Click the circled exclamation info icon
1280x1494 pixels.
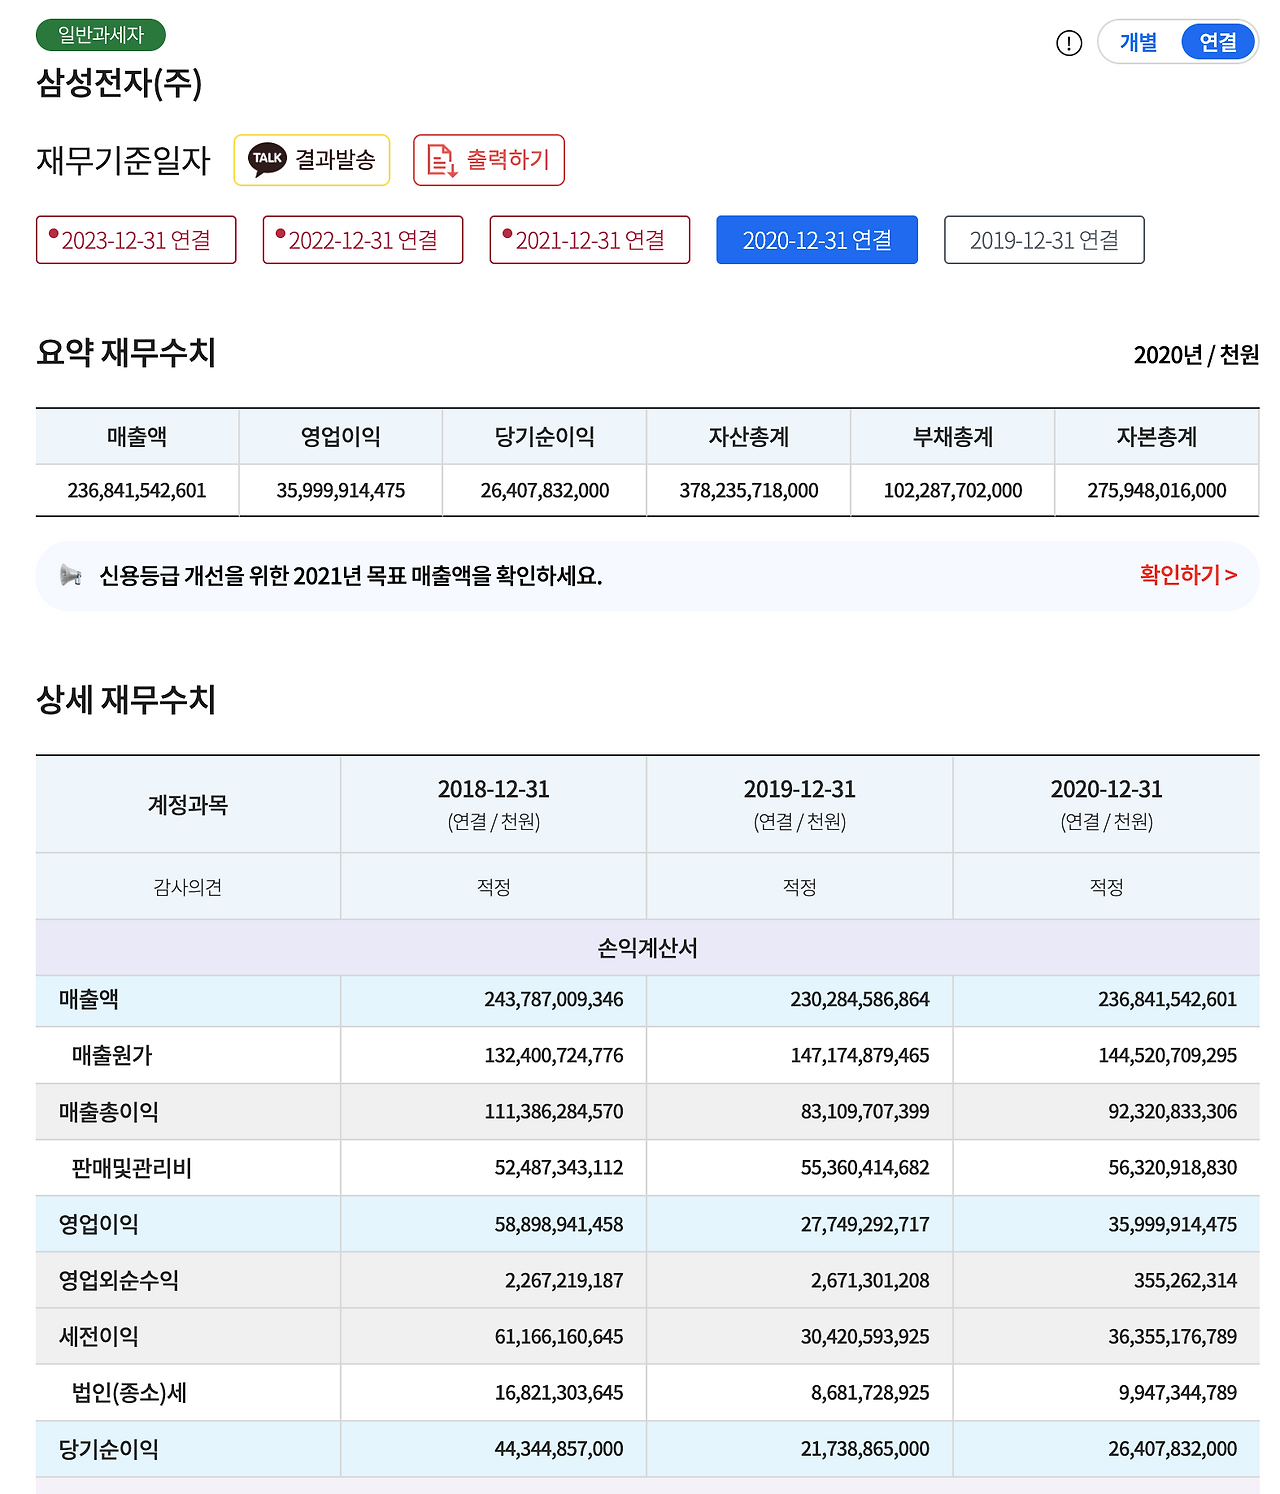pyautogui.click(x=1067, y=43)
